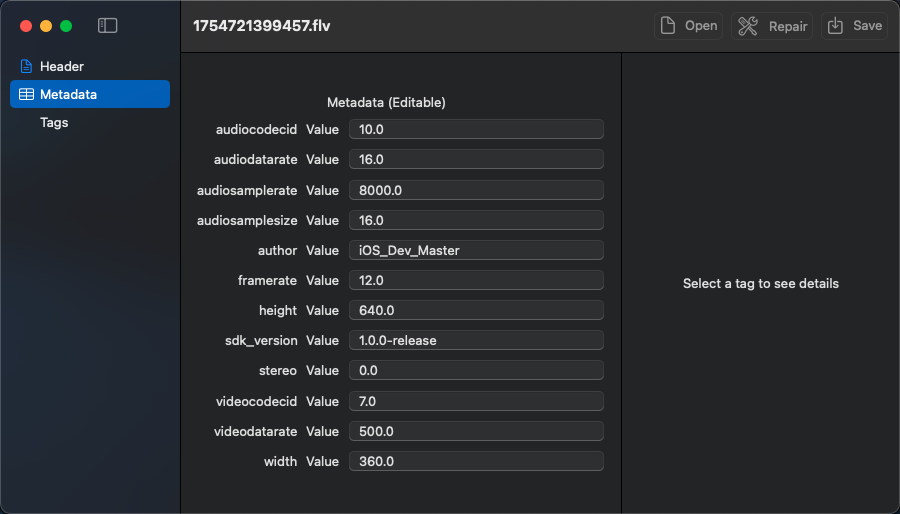The height and width of the screenshot is (514, 900).
Task: Edit the height value 640.0
Action: [x=476, y=310]
